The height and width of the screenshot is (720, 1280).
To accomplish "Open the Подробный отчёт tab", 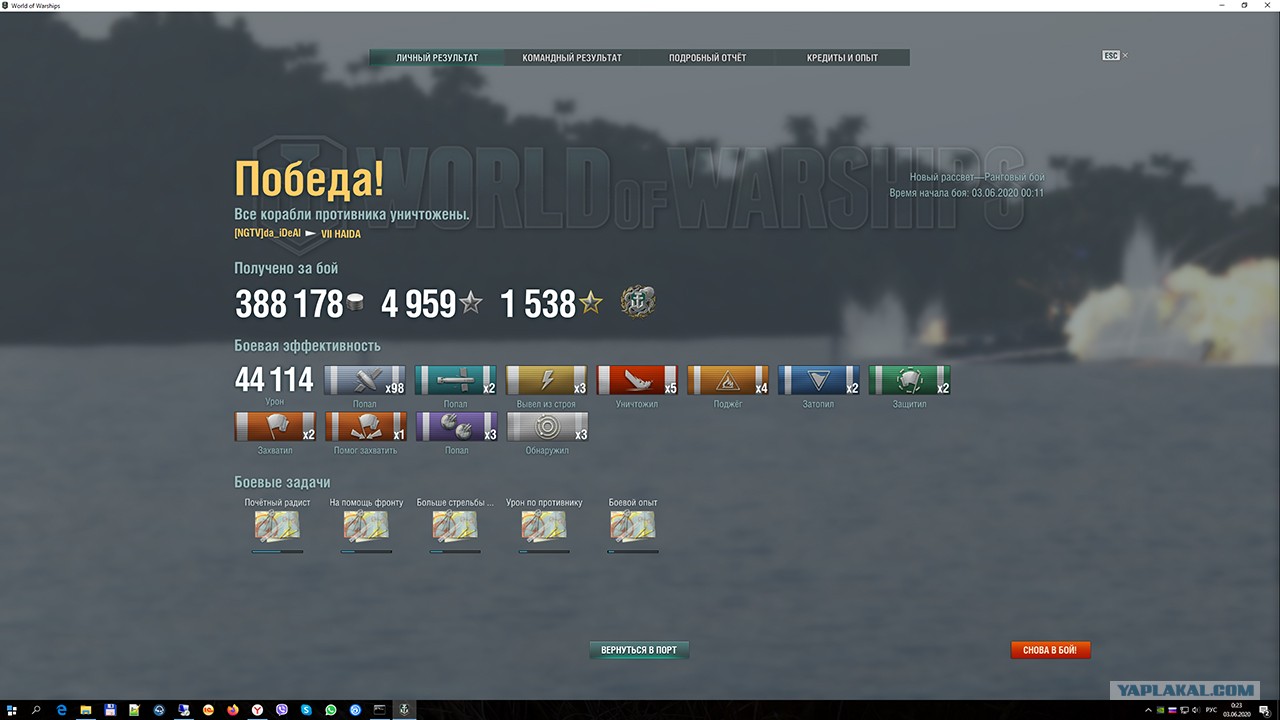I will (x=707, y=58).
